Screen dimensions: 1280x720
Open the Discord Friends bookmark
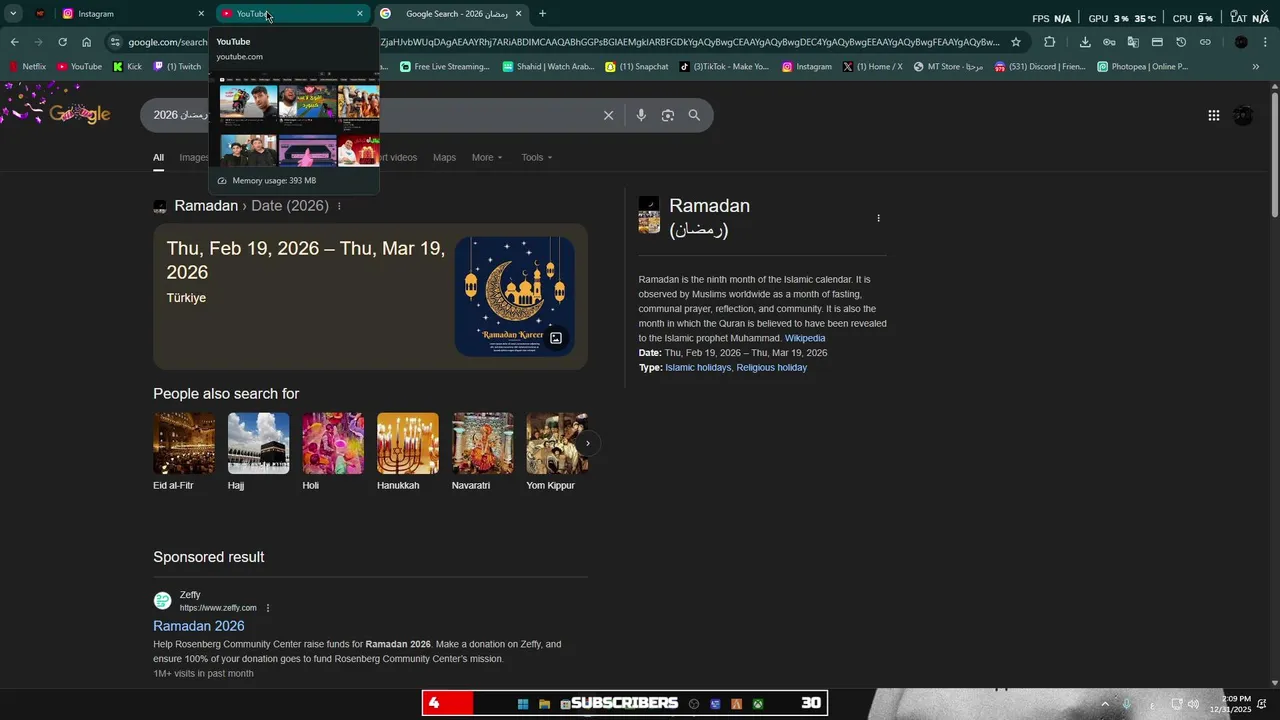pyautogui.click(x=1040, y=67)
